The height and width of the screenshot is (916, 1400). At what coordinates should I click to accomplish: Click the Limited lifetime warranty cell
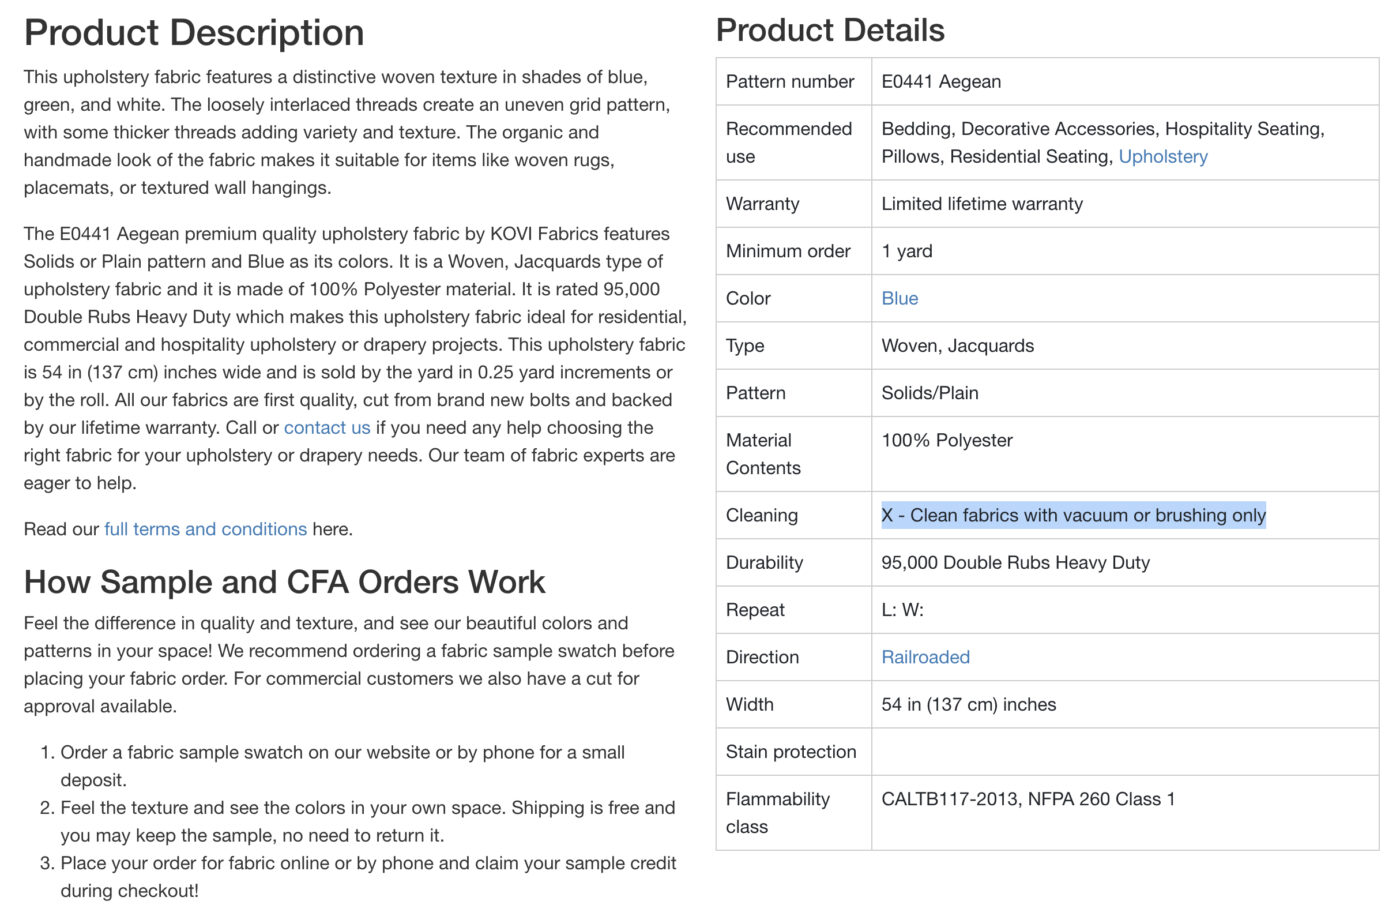point(981,204)
